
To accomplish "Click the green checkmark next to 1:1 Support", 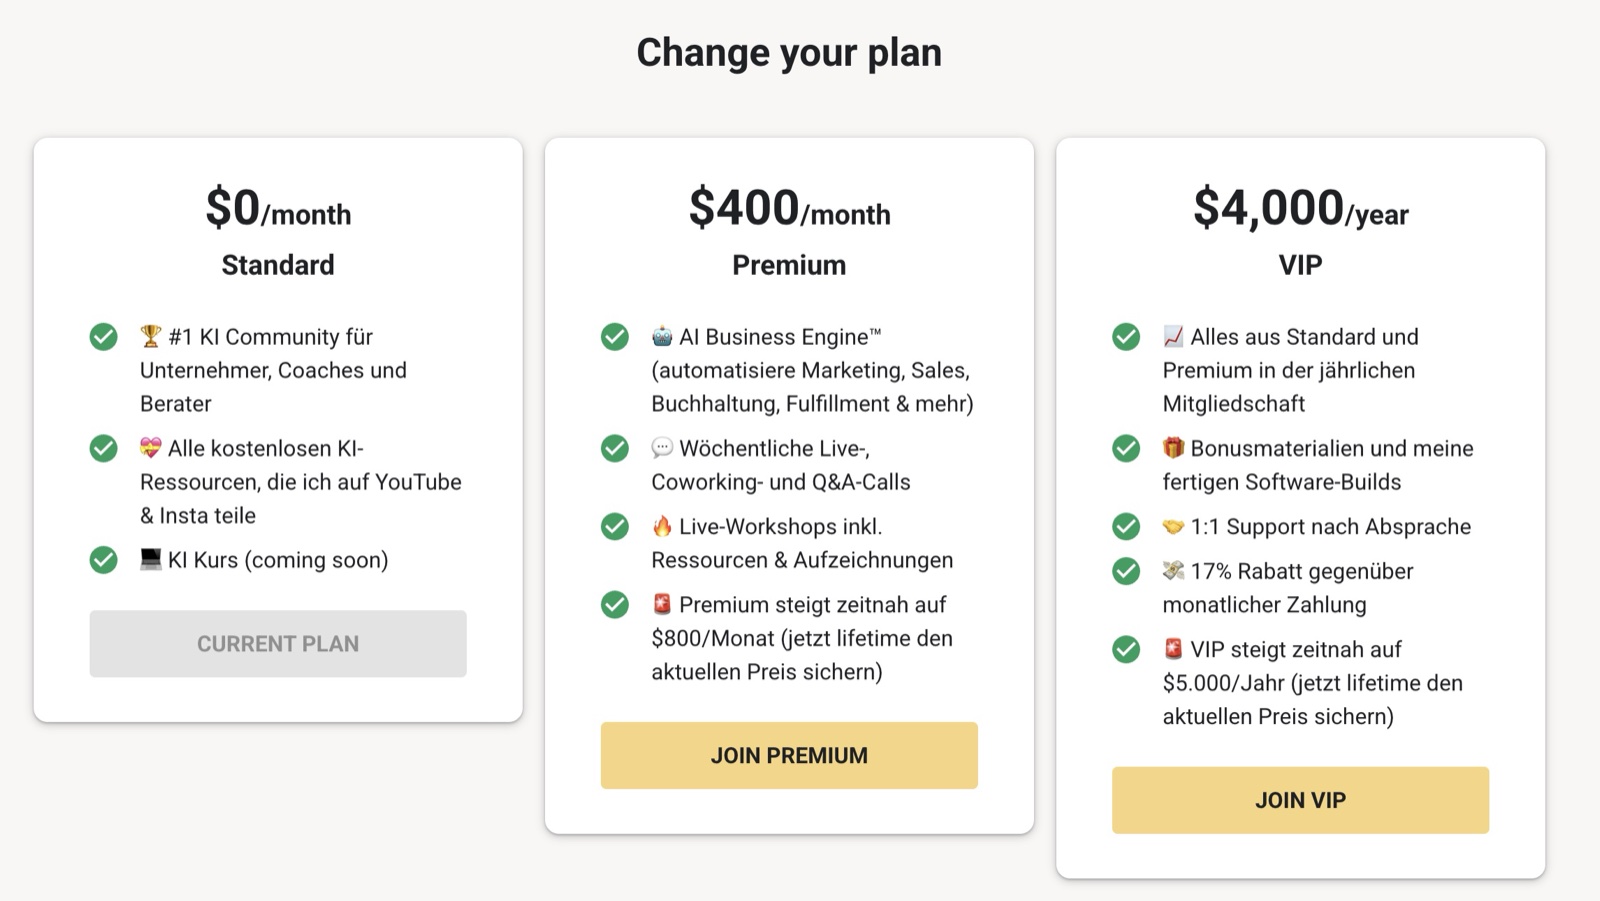I will click(1126, 526).
